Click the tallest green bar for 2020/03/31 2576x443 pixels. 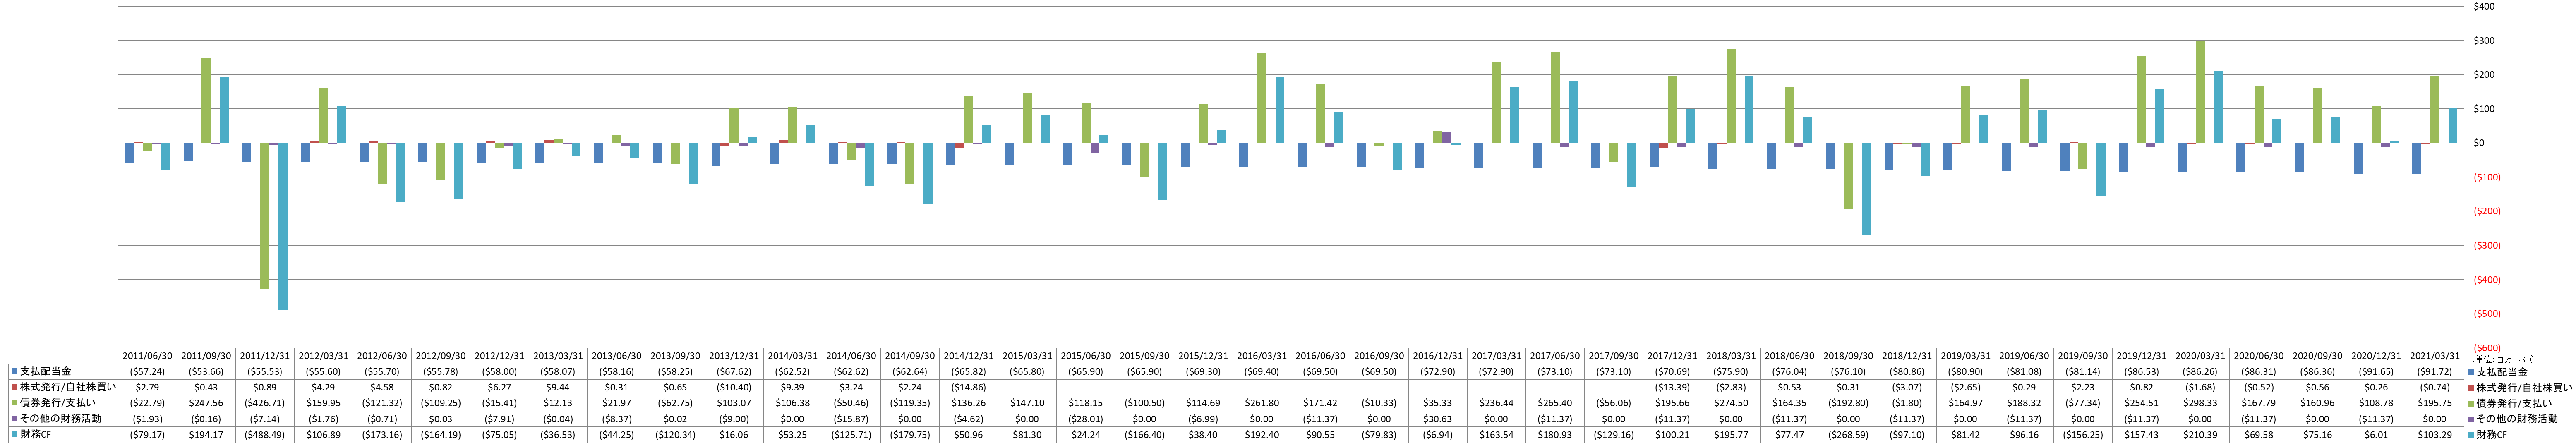coord(2200,92)
